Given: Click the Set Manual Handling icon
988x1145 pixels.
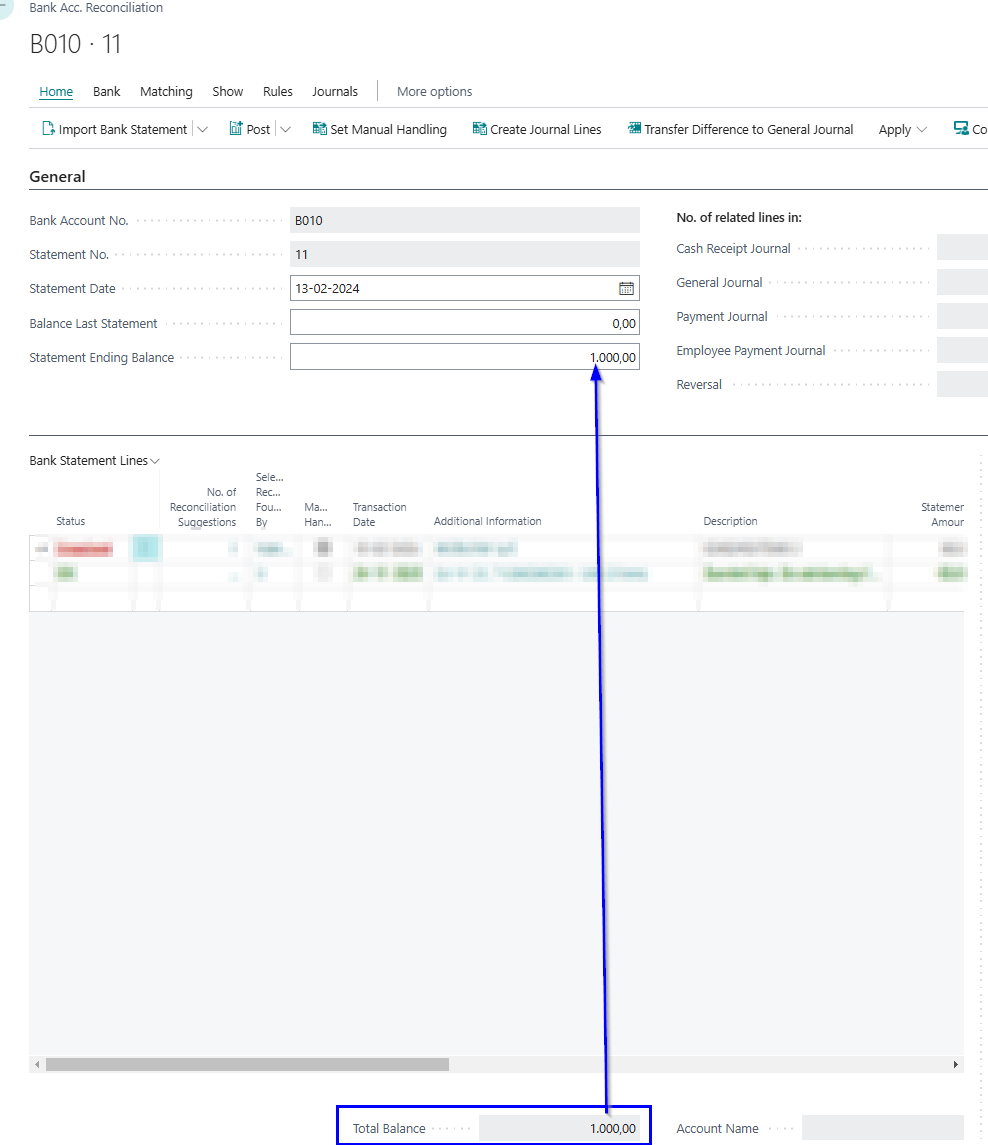Looking at the screenshot, I should point(320,129).
